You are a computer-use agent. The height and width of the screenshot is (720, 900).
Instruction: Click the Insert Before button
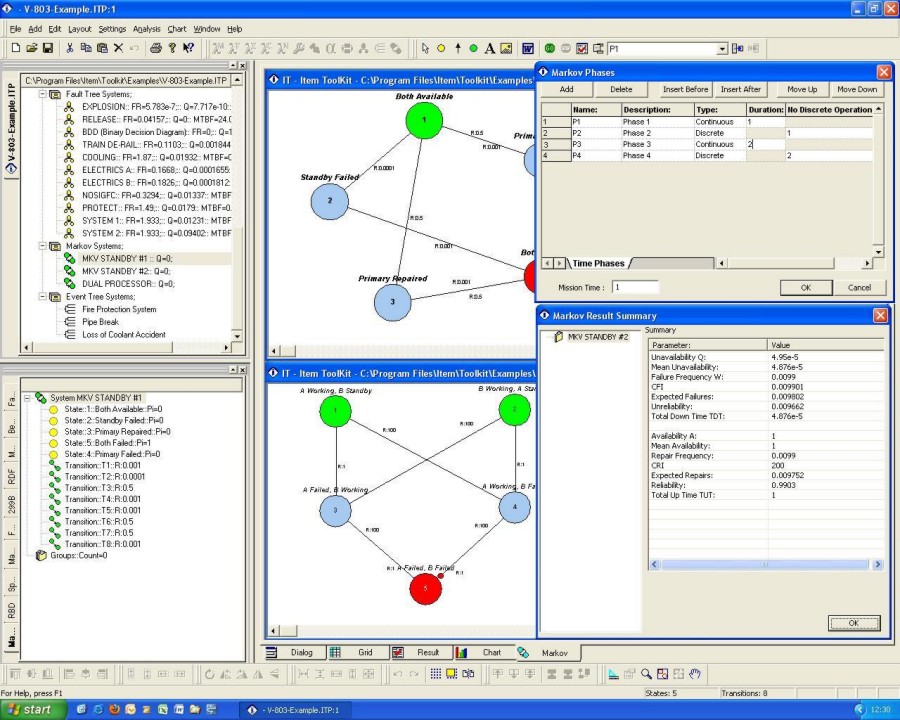[x=685, y=89]
